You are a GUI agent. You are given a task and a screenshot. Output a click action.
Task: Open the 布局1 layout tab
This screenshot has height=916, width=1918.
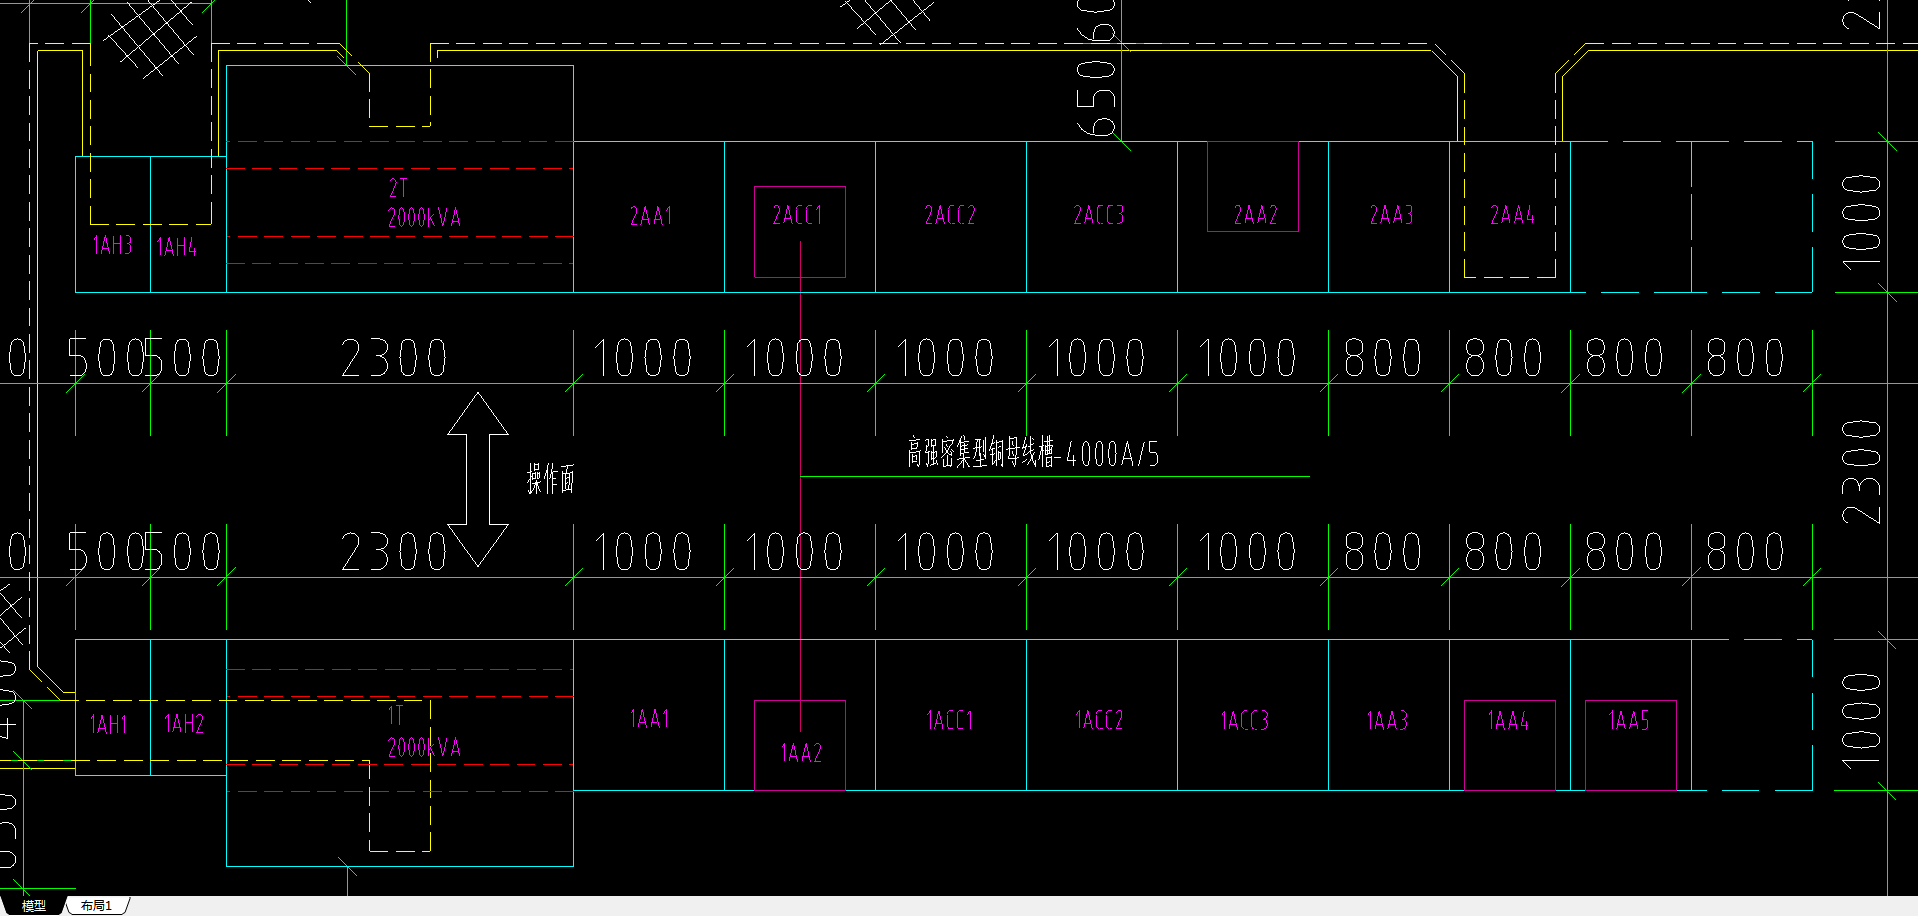[x=96, y=906]
